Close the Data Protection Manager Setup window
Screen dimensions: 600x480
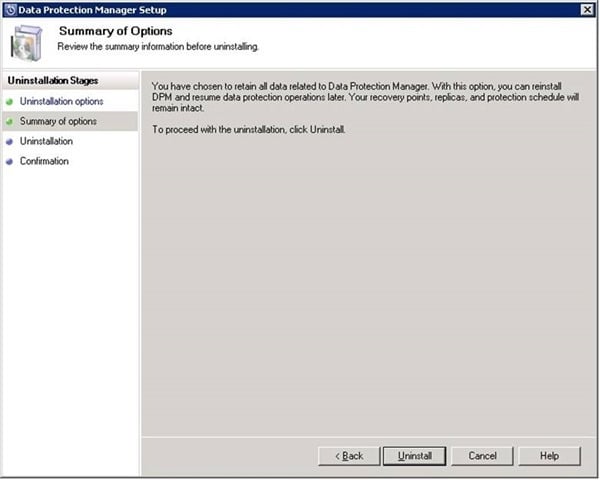(x=587, y=10)
